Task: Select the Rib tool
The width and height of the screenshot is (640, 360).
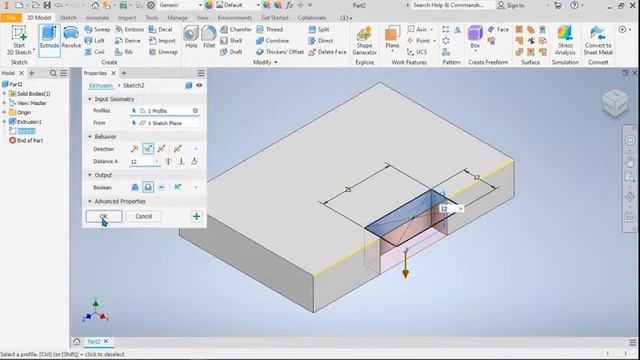Action: pyautogui.click(x=124, y=52)
